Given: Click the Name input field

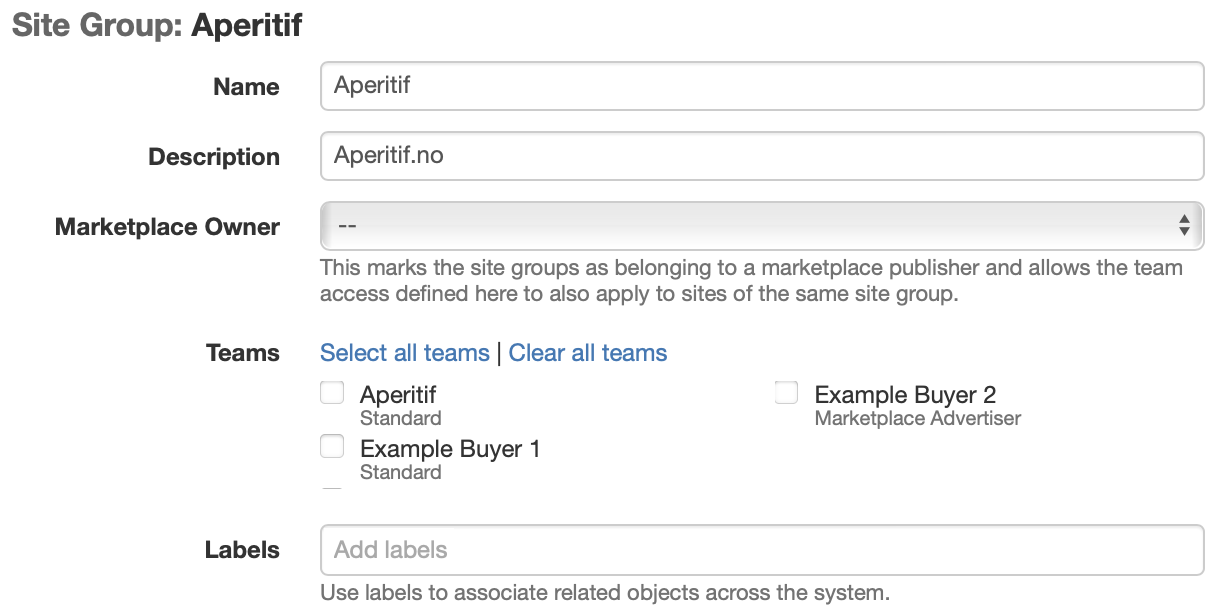Looking at the screenshot, I should pyautogui.click(x=761, y=86).
